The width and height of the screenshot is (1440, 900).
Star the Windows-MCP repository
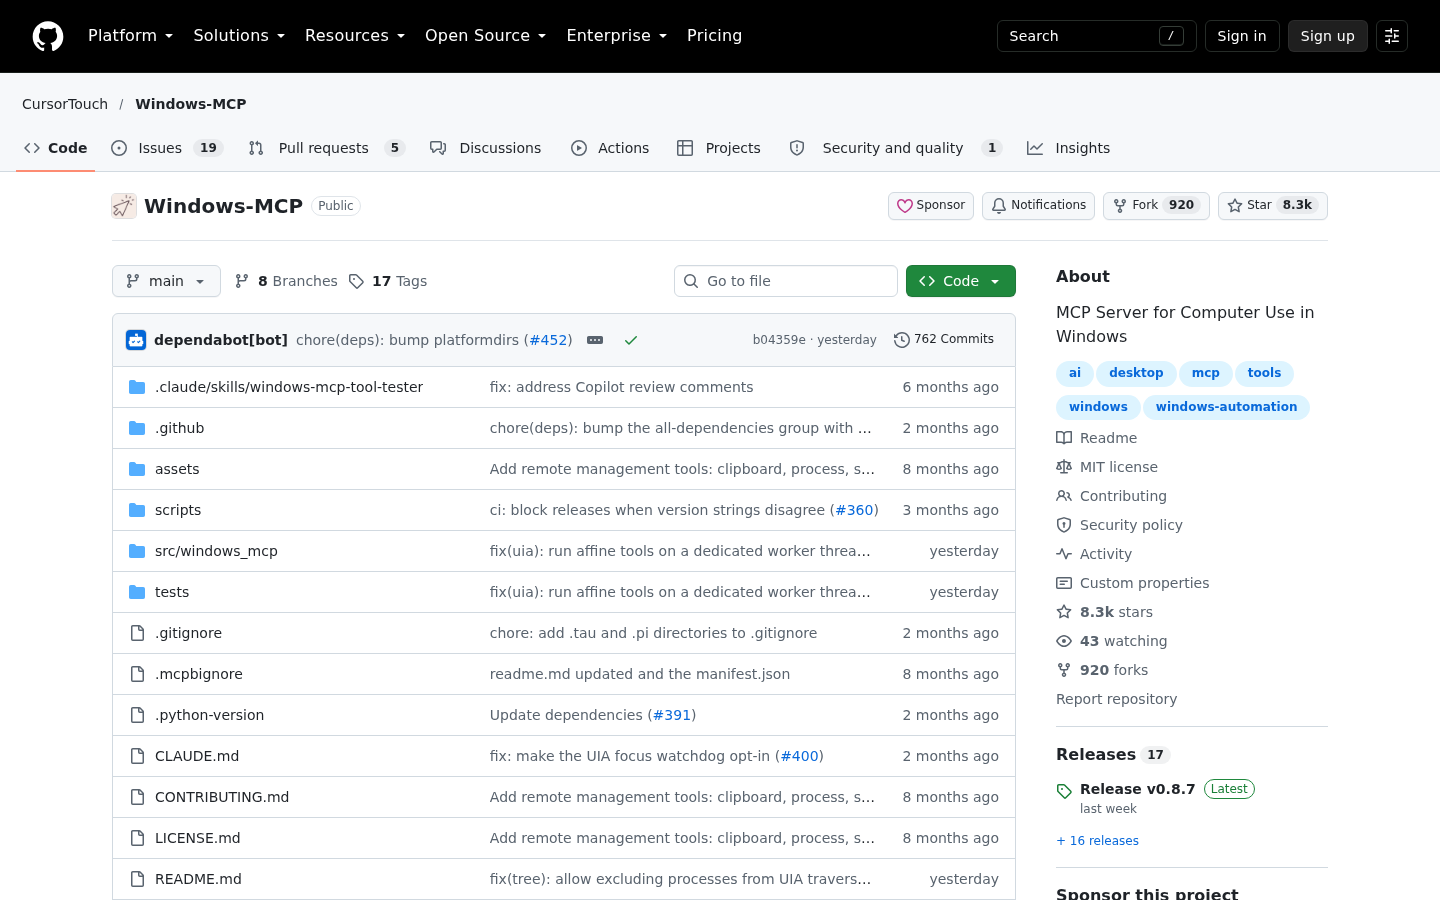1272,206
